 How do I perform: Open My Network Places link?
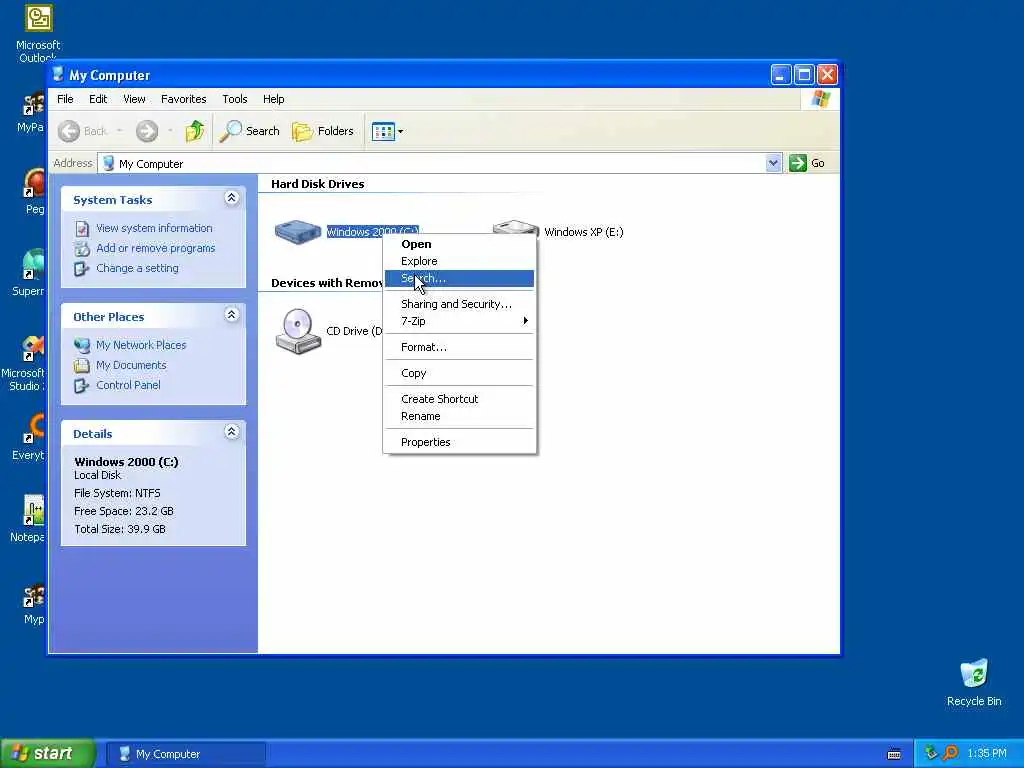tap(141, 345)
